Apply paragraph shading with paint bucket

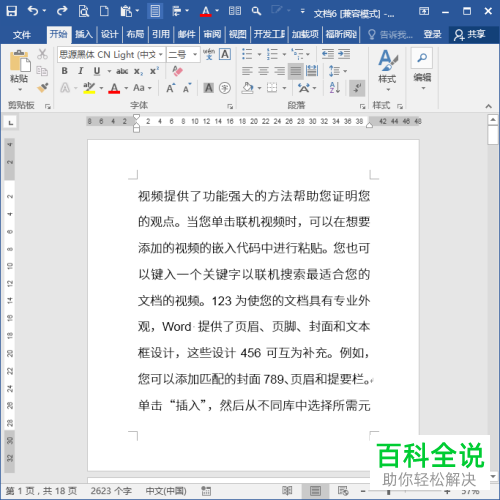point(247,88)
